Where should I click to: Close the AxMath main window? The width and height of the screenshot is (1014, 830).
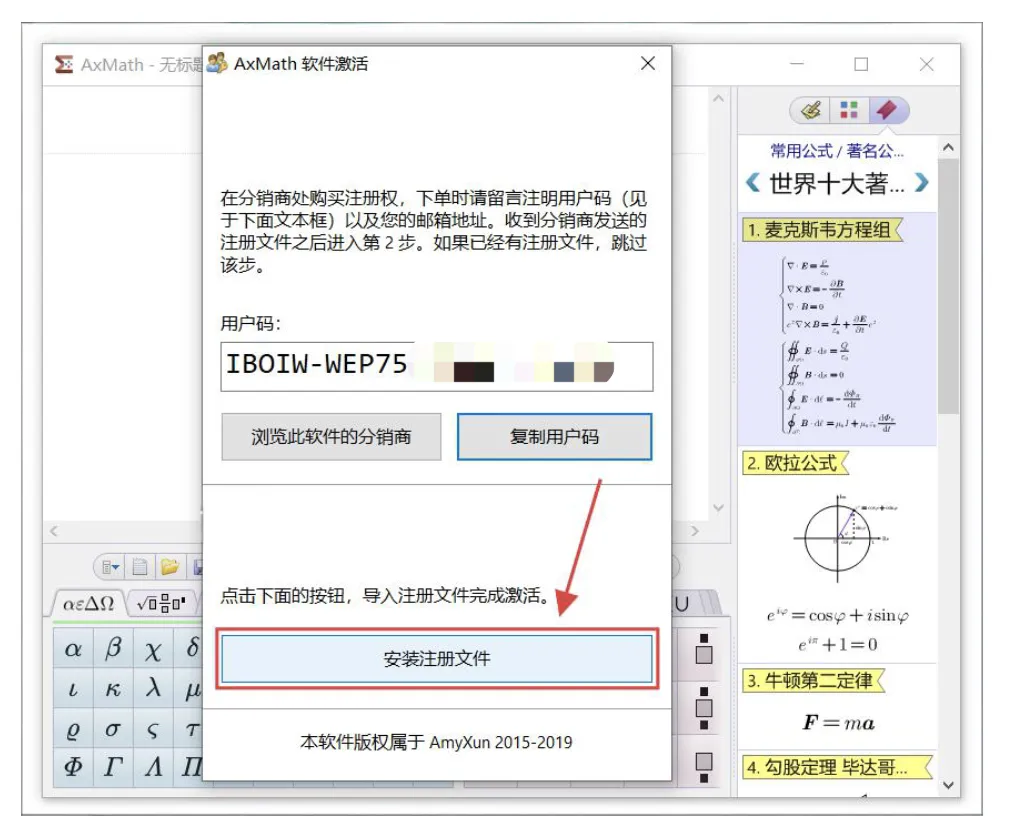[926, 64]
